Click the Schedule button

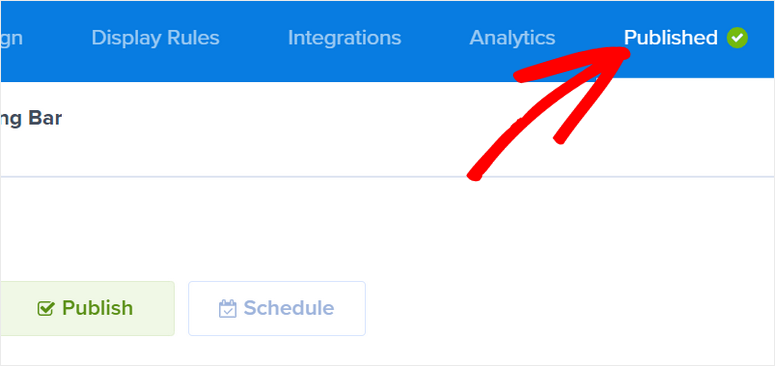coord(277,308)
